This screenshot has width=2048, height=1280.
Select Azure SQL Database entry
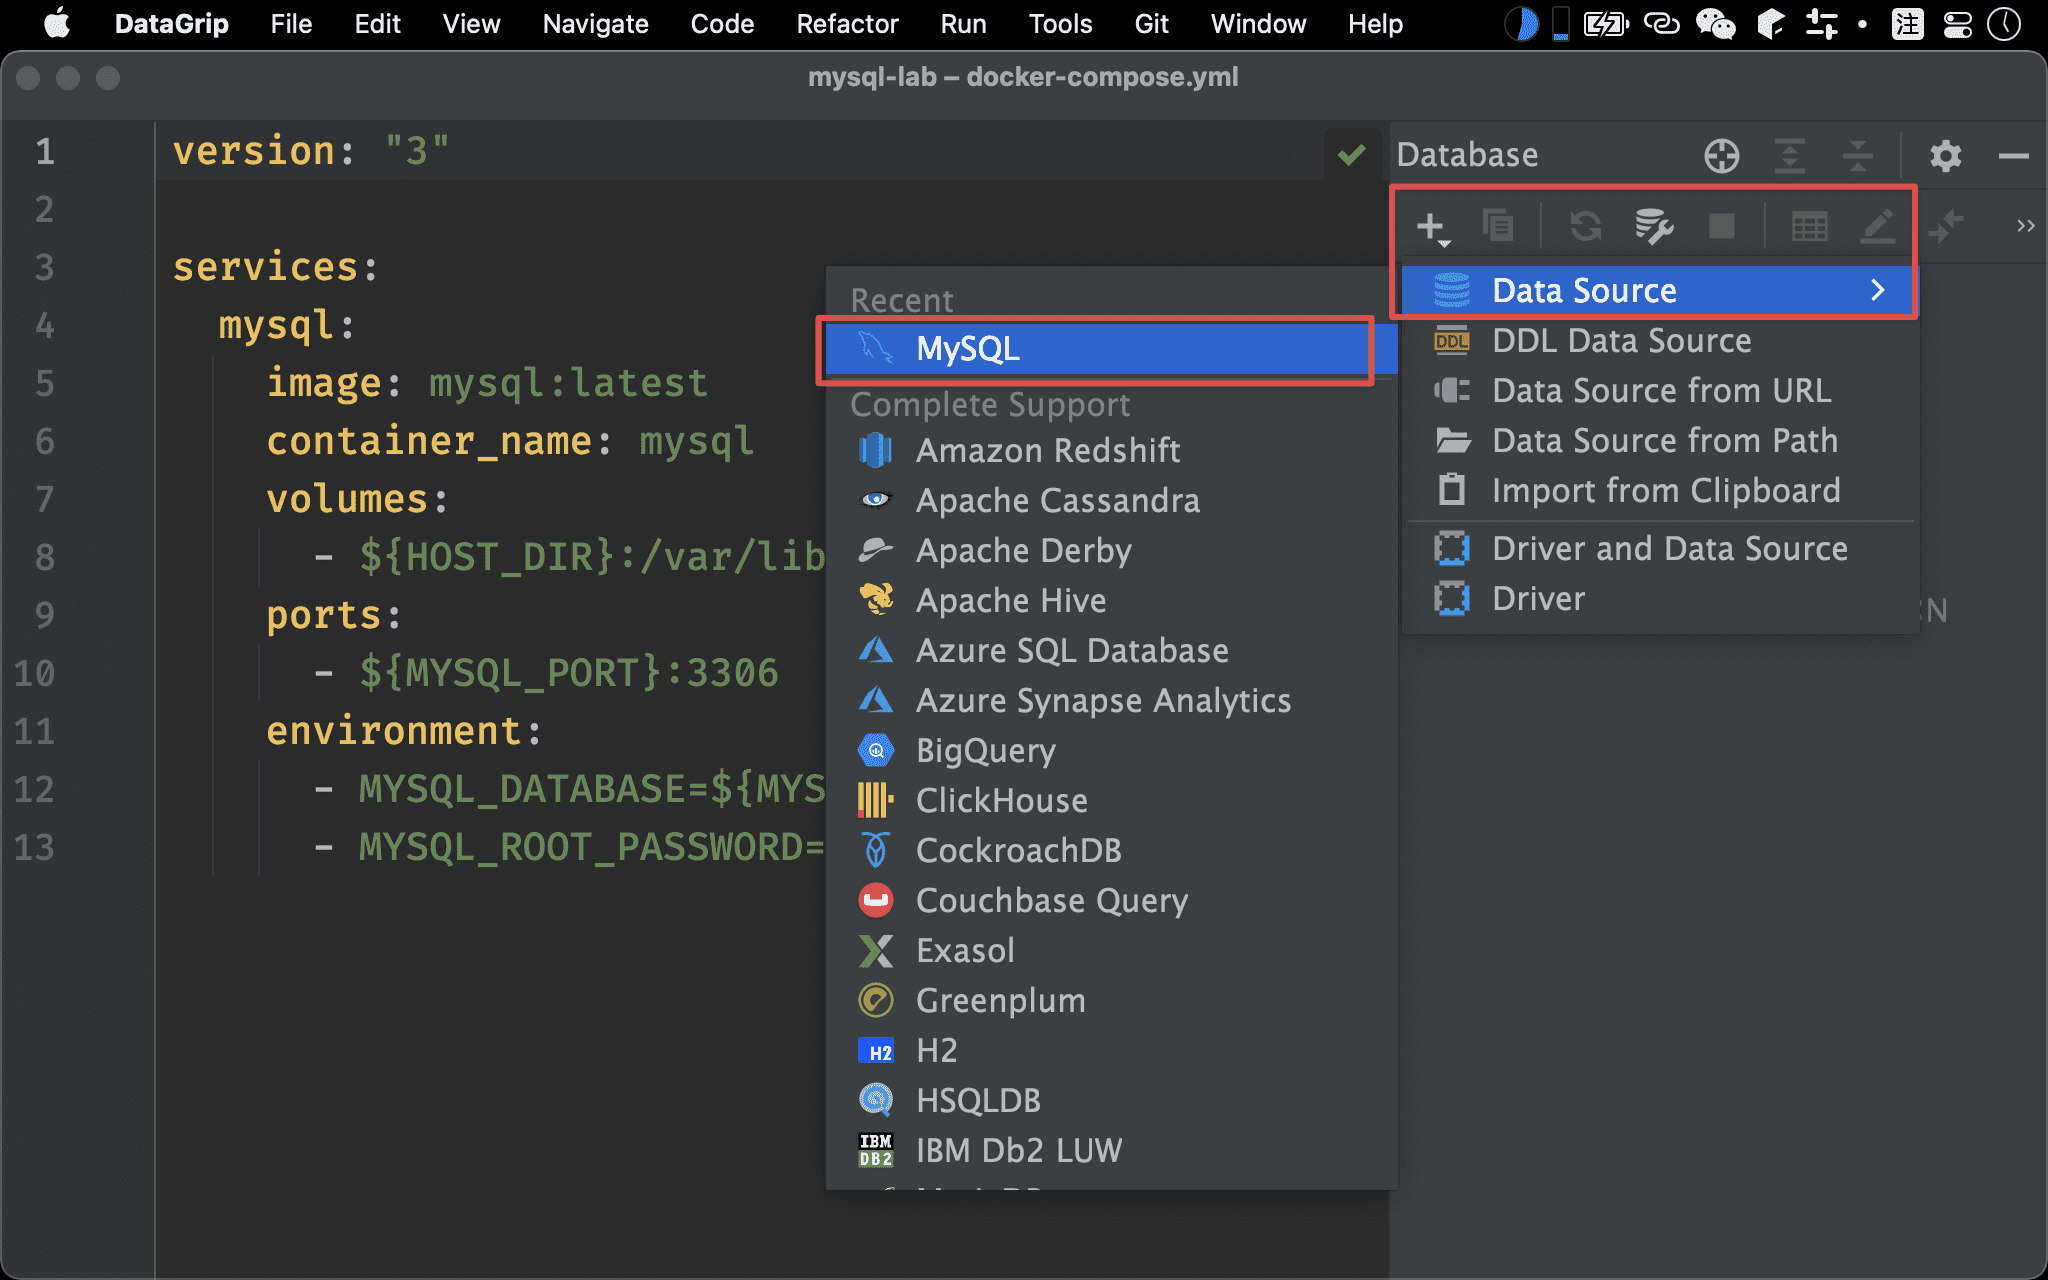1111,650
